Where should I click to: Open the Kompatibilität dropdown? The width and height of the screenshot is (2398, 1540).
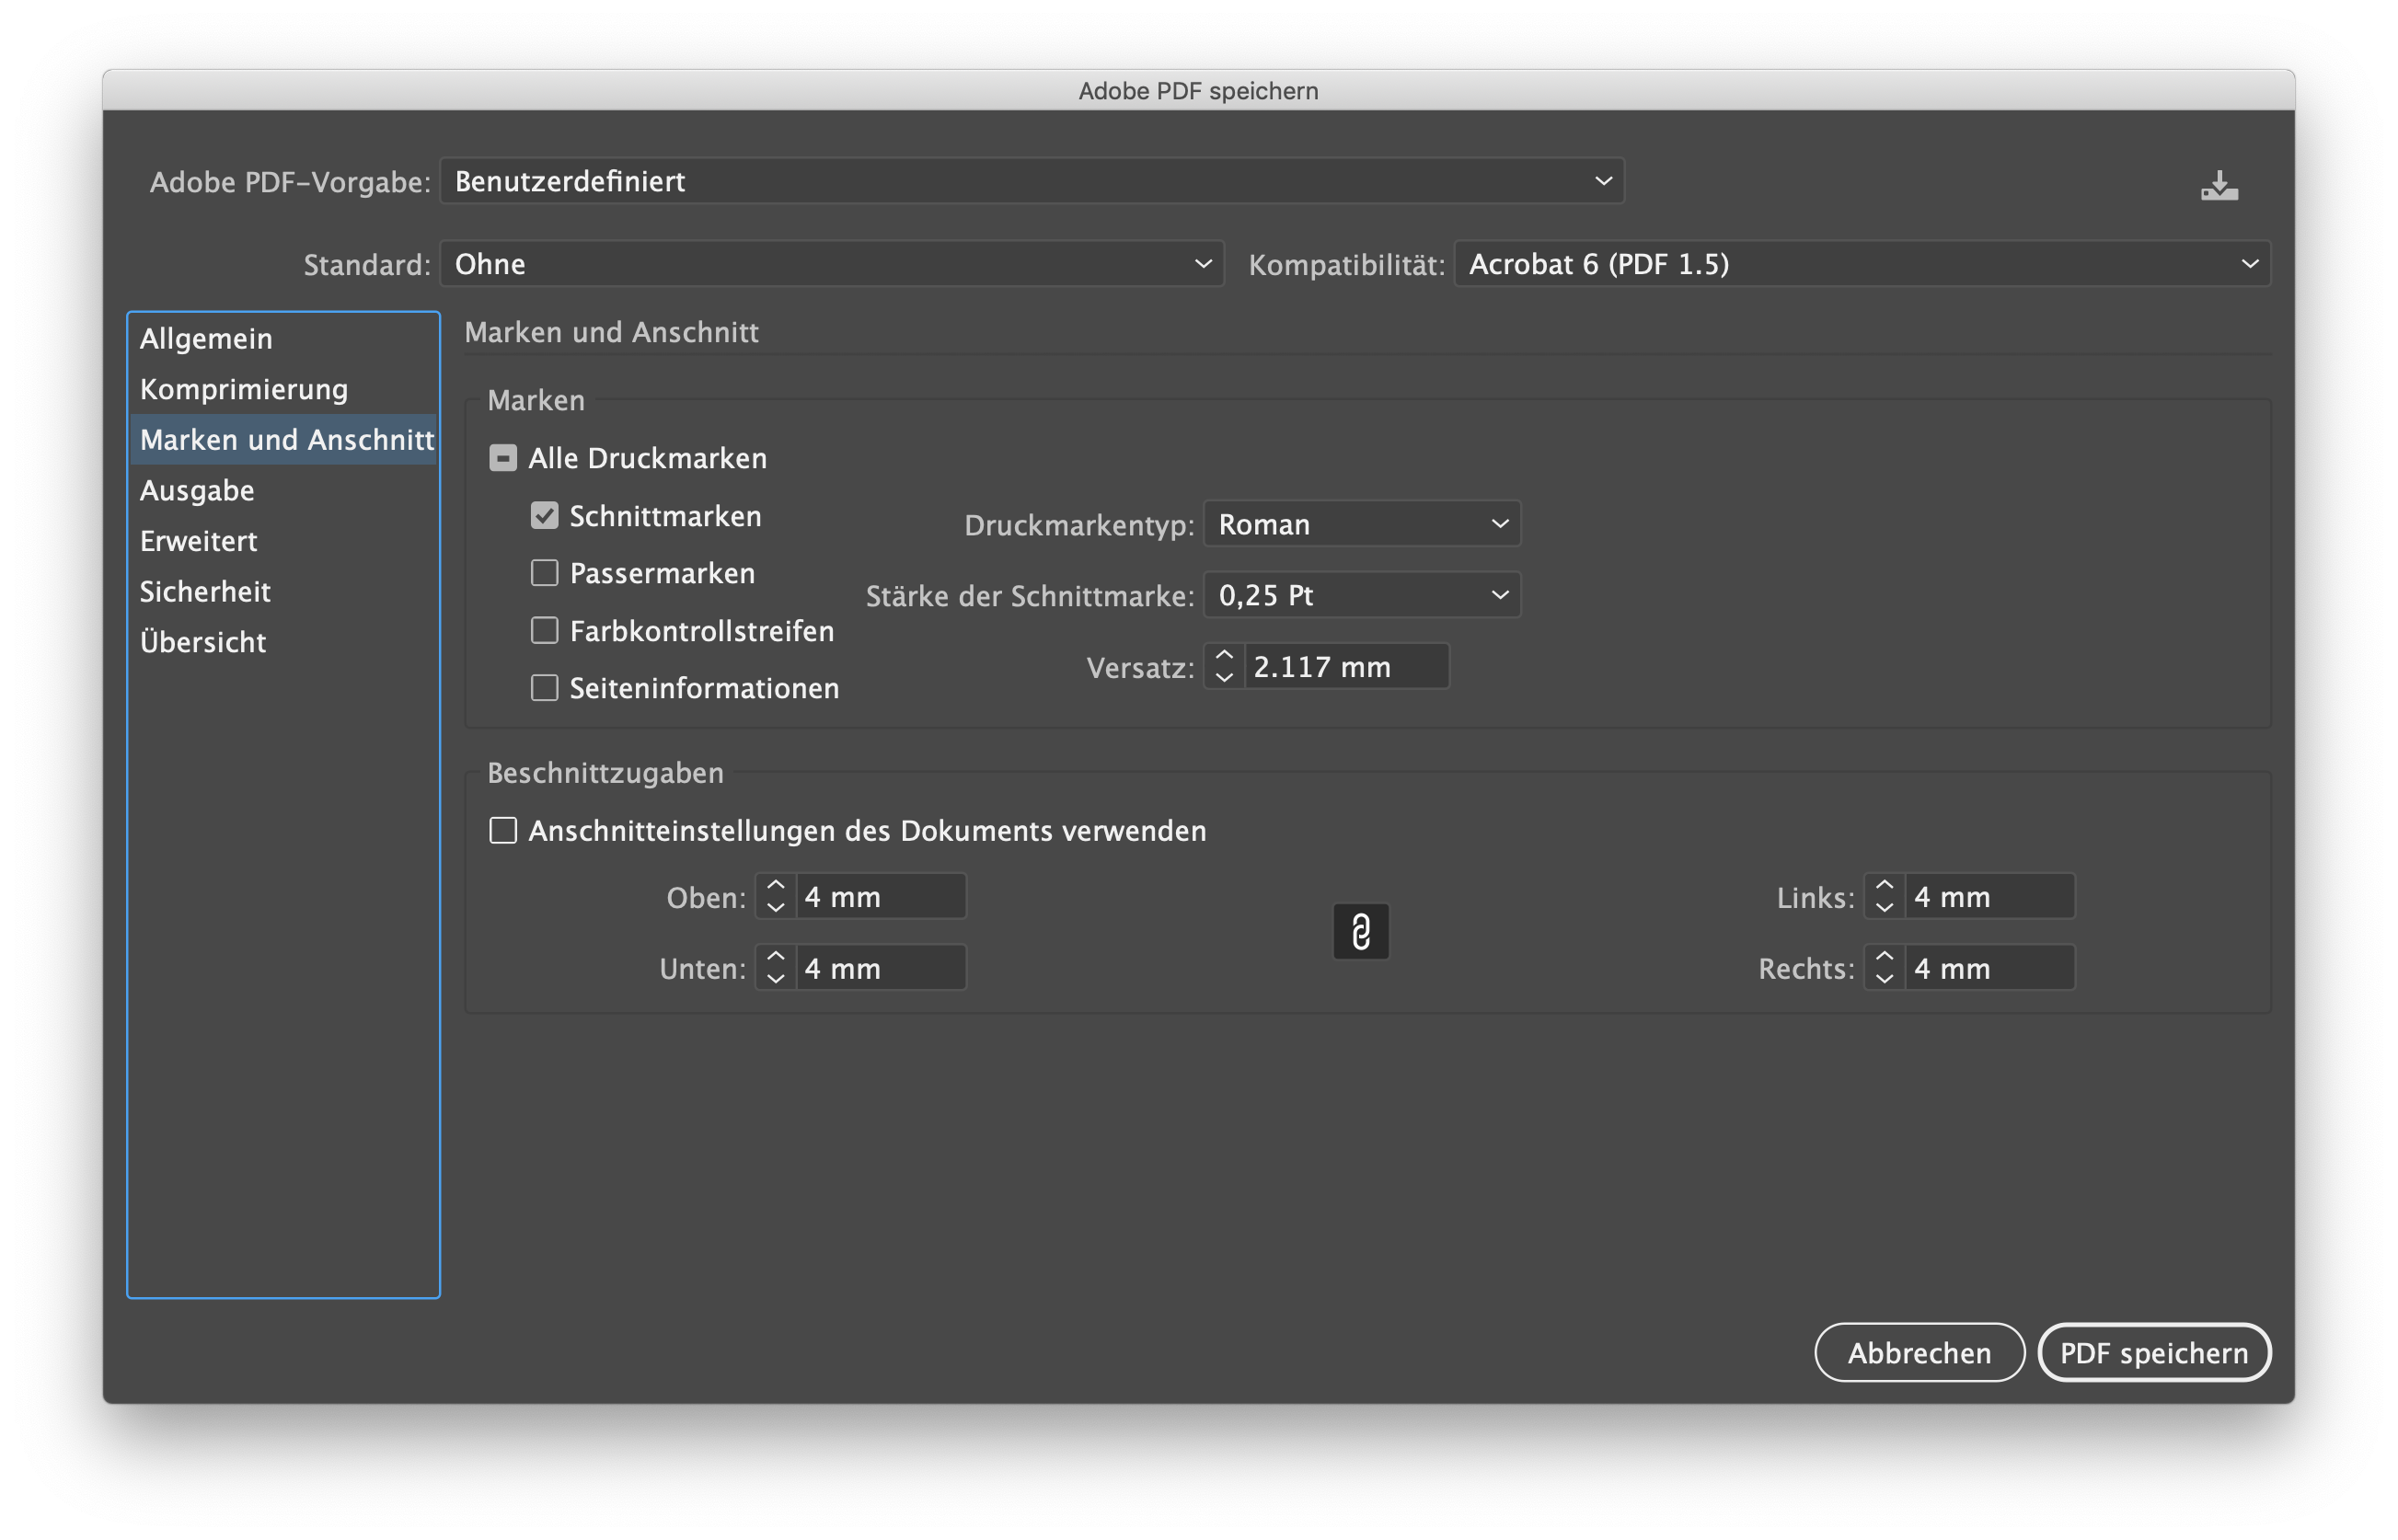[1861, 264]
